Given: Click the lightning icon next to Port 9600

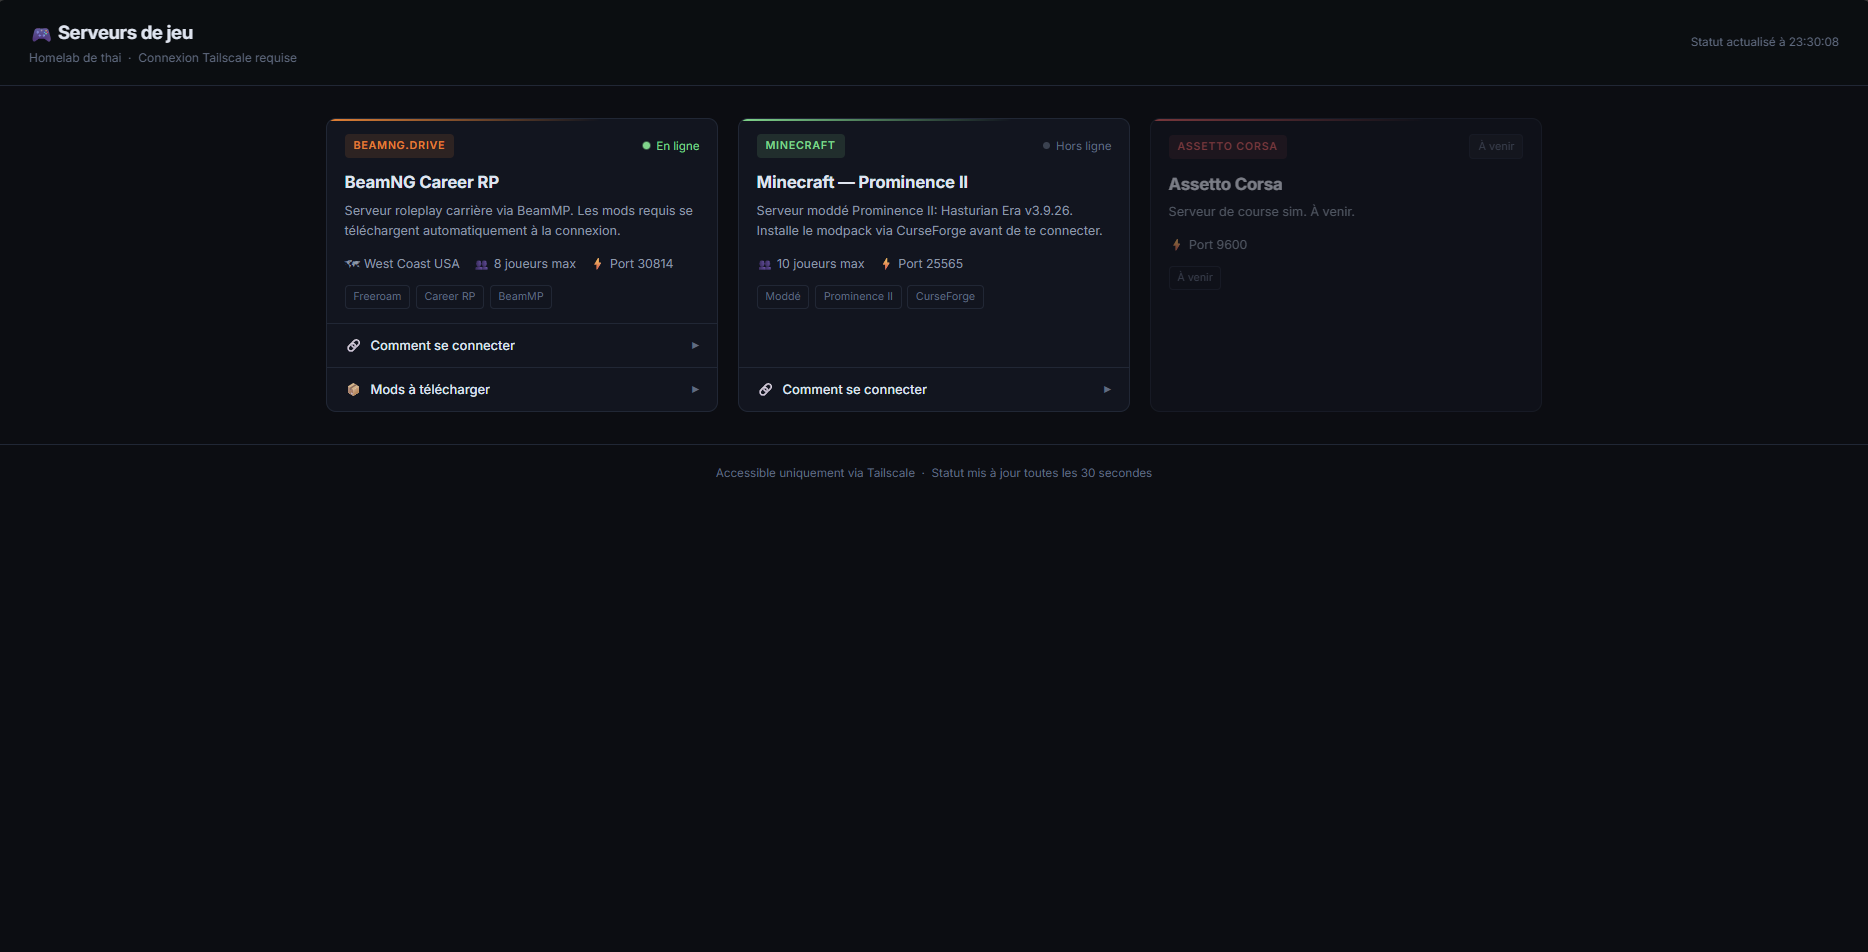Looking at the screenshot, I should click(1176, 245).
